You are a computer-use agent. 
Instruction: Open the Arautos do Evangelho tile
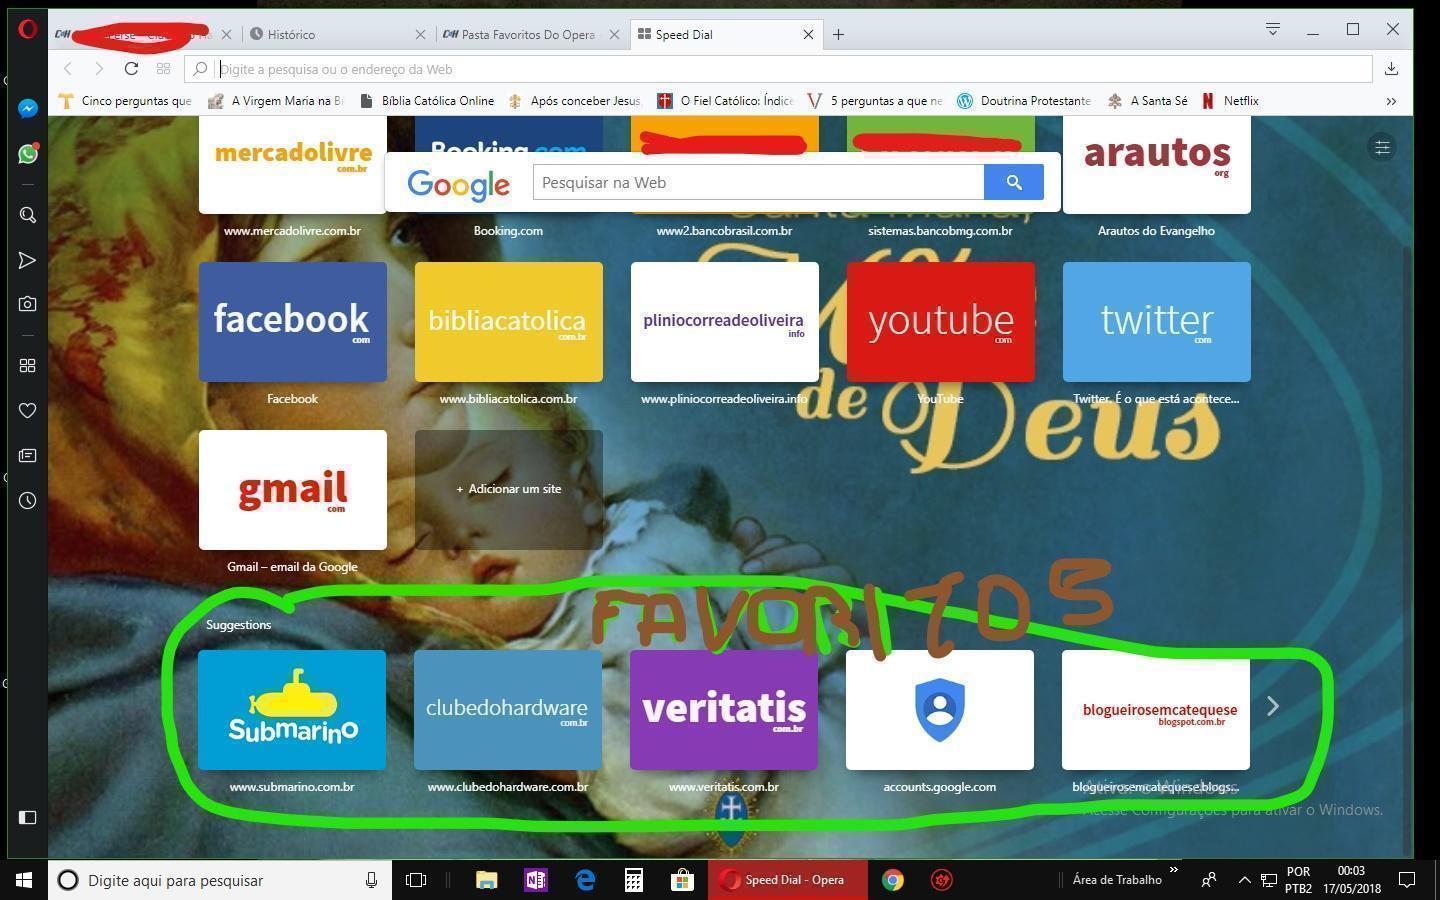1156,164
